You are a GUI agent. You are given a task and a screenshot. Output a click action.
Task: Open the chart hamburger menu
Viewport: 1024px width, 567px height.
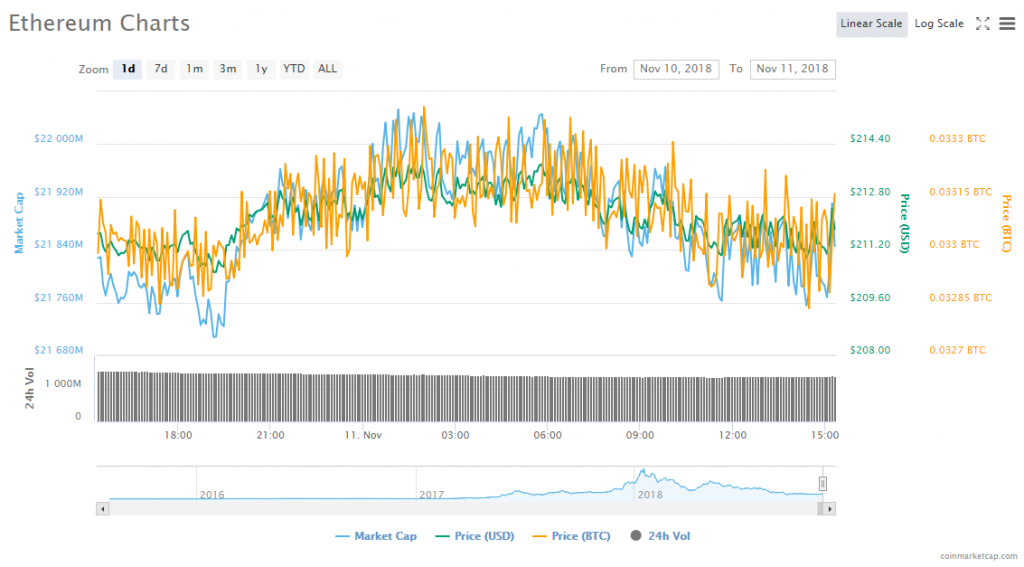click(x=1007, y=24)
